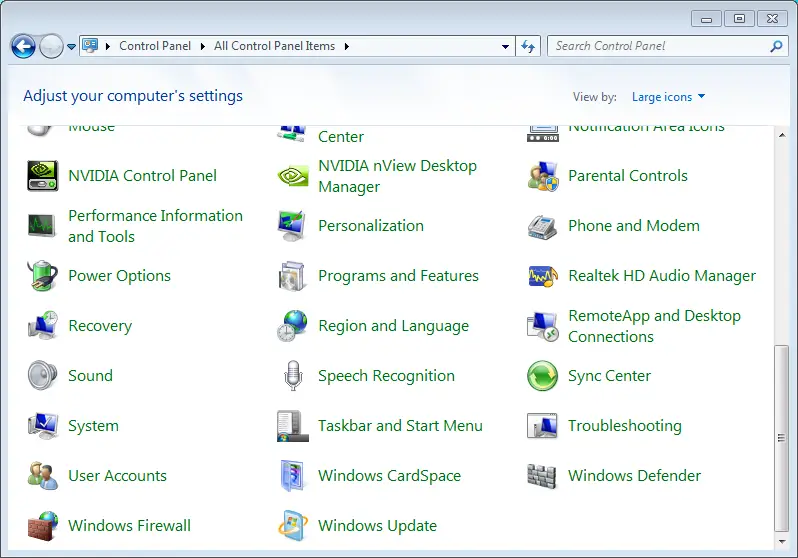Open the Windows Defender link
This screenshot has width=798, height=558.
[x=635, y=476]
